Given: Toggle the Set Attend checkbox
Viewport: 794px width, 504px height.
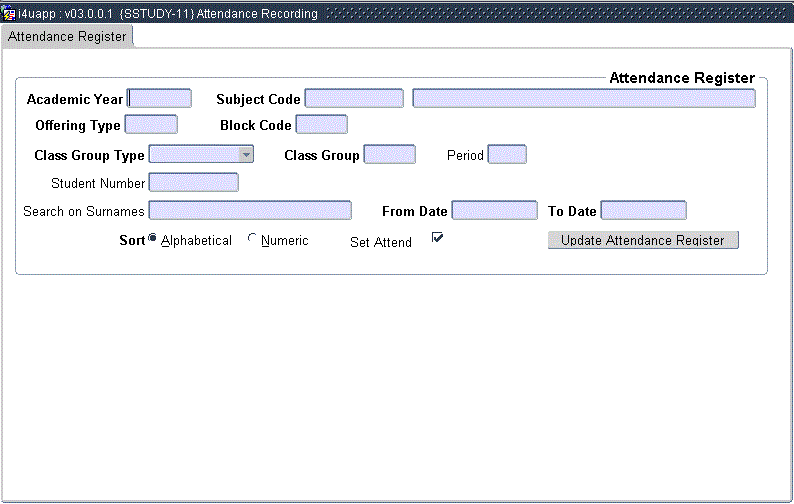Looking at the screenshot, I should [x=437, y=238].
